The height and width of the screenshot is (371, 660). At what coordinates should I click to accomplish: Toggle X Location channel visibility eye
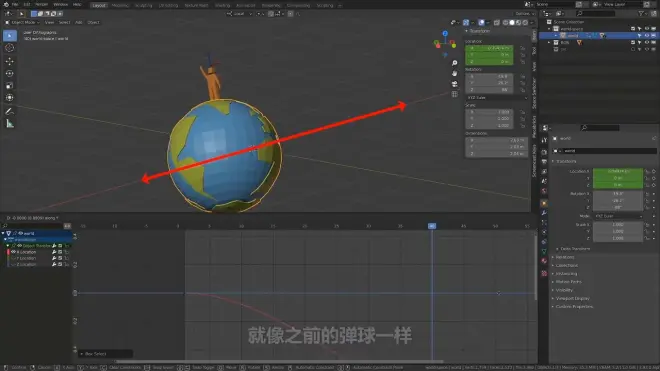click(13, 252)
